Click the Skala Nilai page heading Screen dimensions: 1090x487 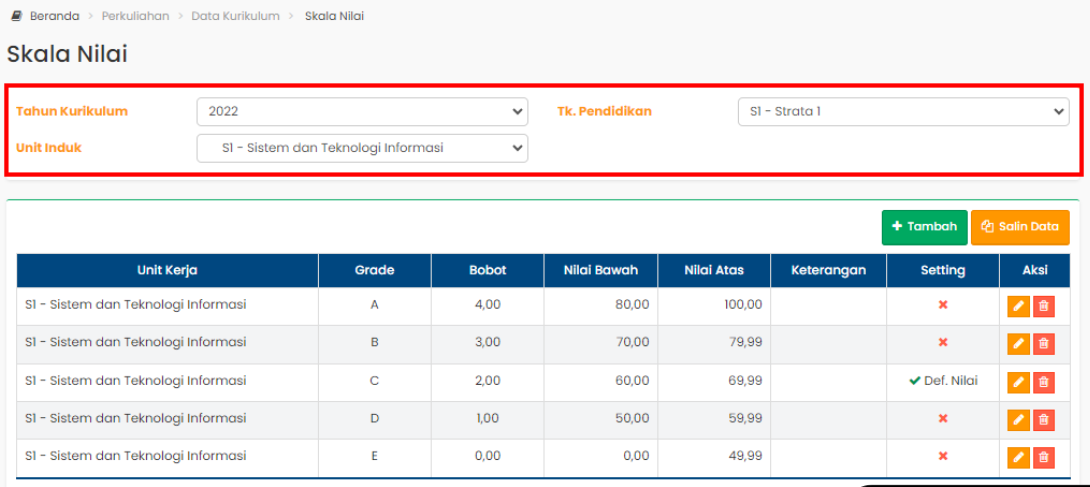pos(67,54)
